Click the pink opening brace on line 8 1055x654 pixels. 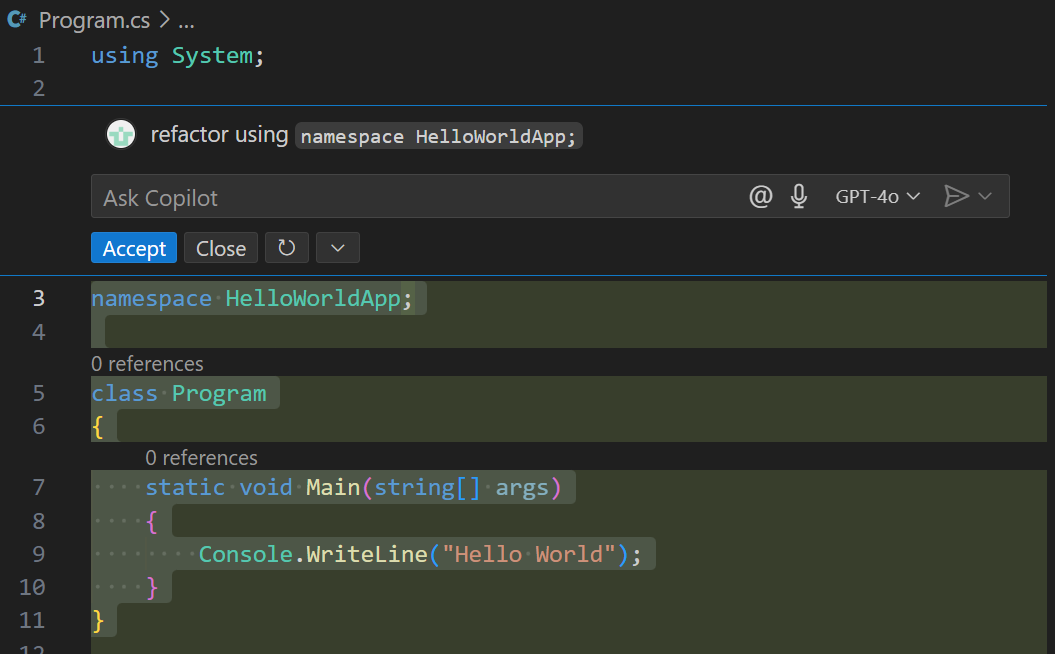pos(152,521)
